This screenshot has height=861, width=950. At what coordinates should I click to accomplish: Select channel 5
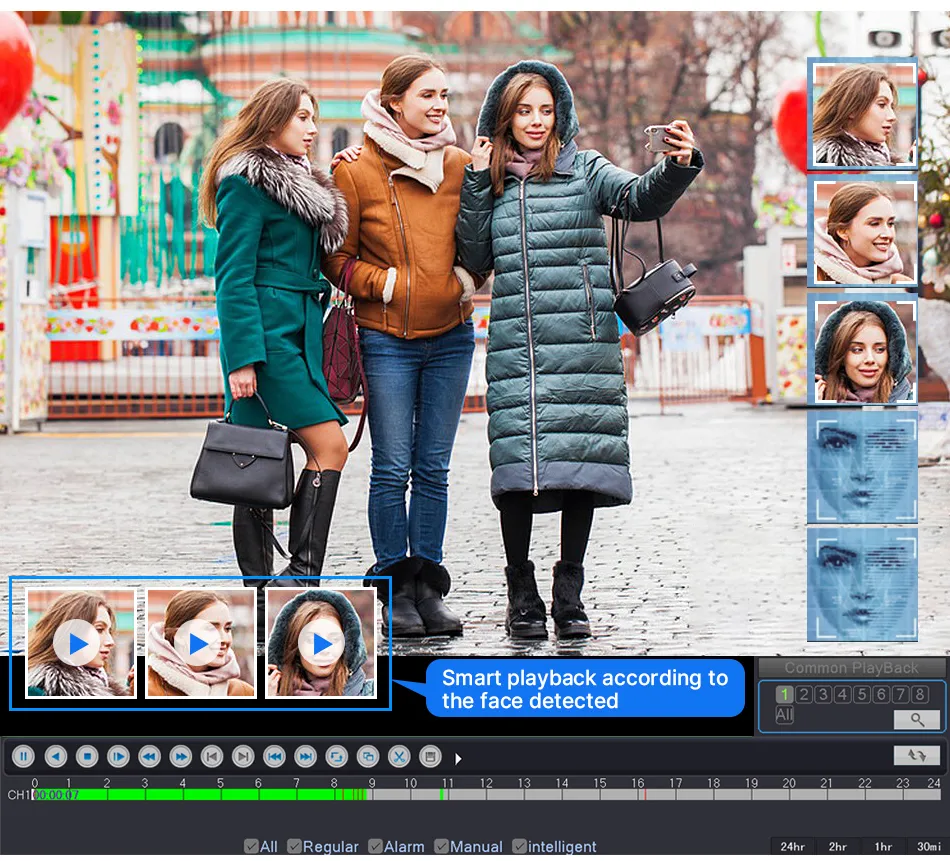862,694
